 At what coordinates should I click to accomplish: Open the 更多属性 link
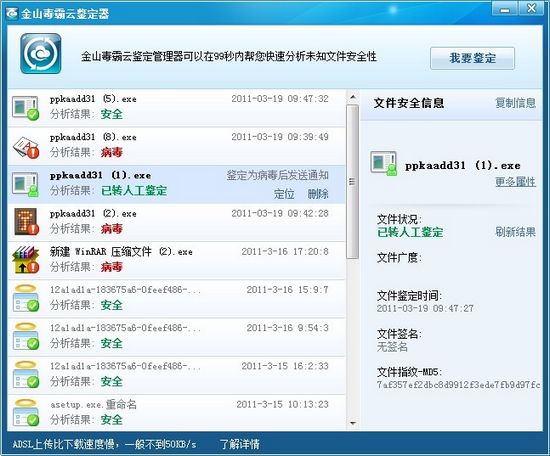(515, 182)
